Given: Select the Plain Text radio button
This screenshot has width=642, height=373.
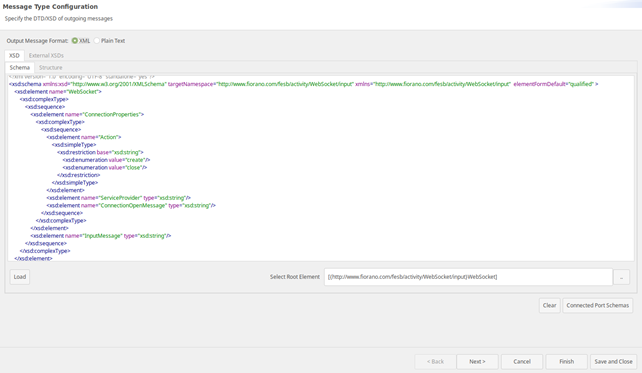Looking at the screenshot, I should [x=97, y=41].
